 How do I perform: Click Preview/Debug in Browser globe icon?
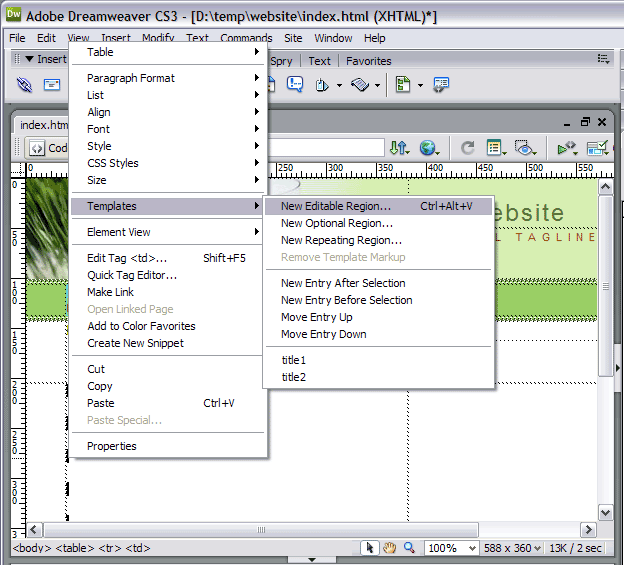429,148
